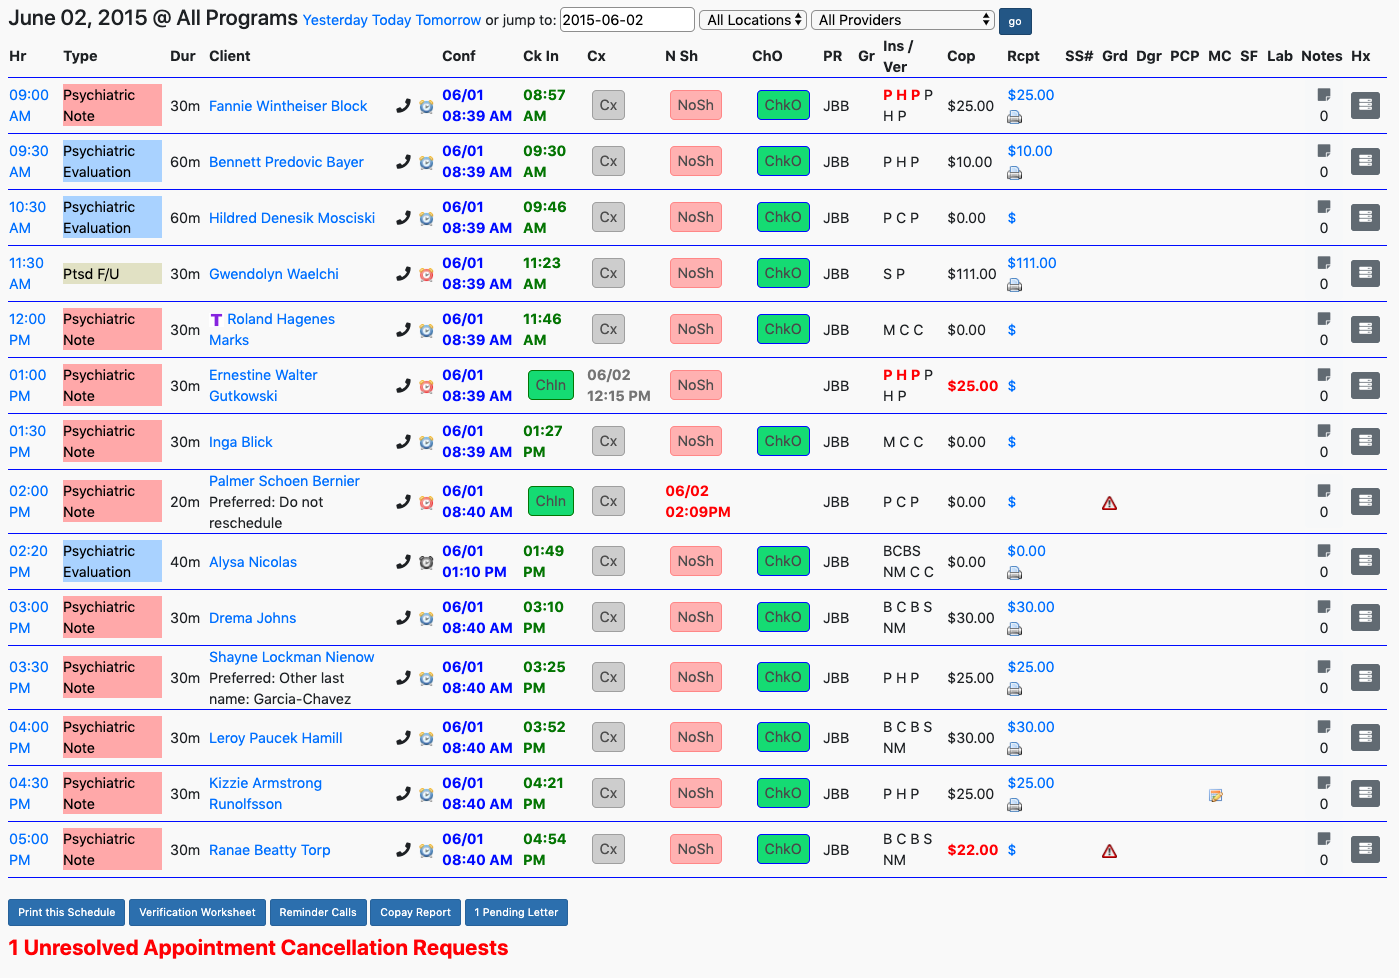Open Verification Worksheet
The height and width of the screenshot is (978, 1399).
point(197,912)
